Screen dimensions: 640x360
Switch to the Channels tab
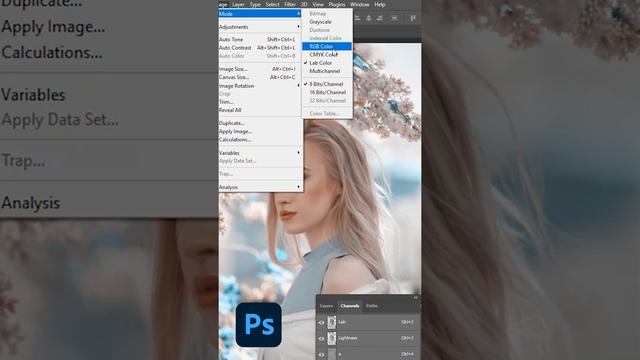(x=350, y=306)
